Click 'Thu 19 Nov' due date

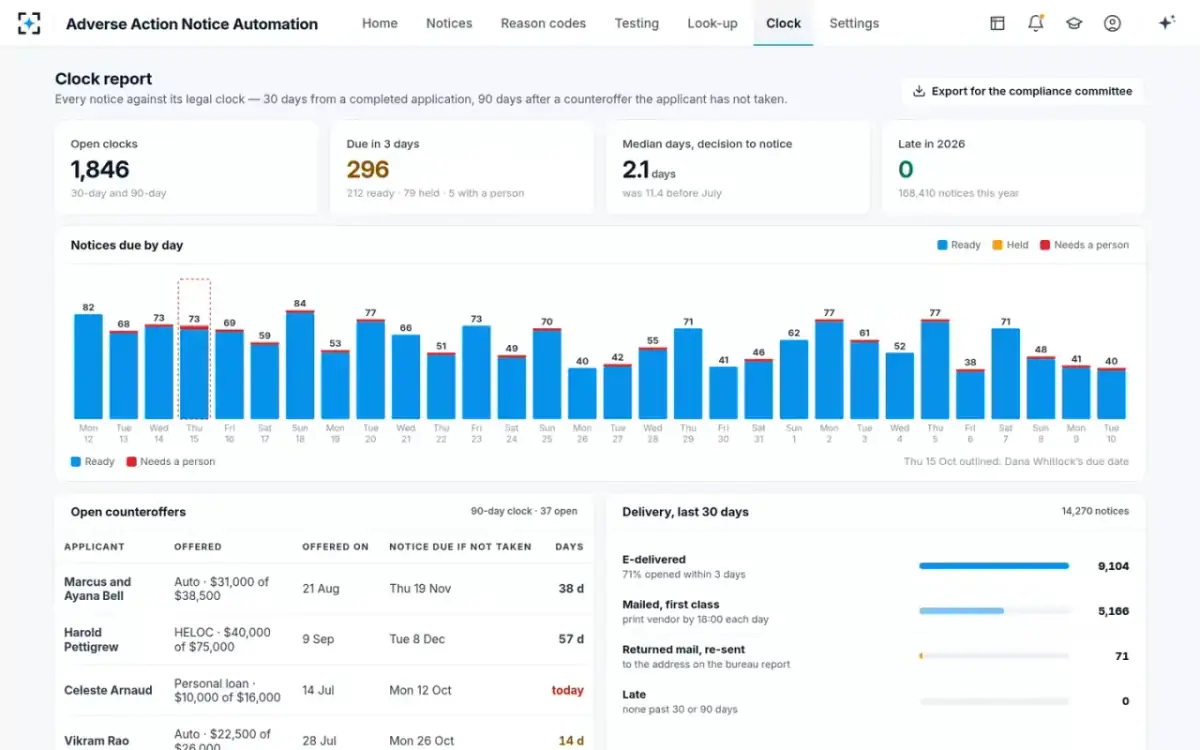click(x=420, y=589)
